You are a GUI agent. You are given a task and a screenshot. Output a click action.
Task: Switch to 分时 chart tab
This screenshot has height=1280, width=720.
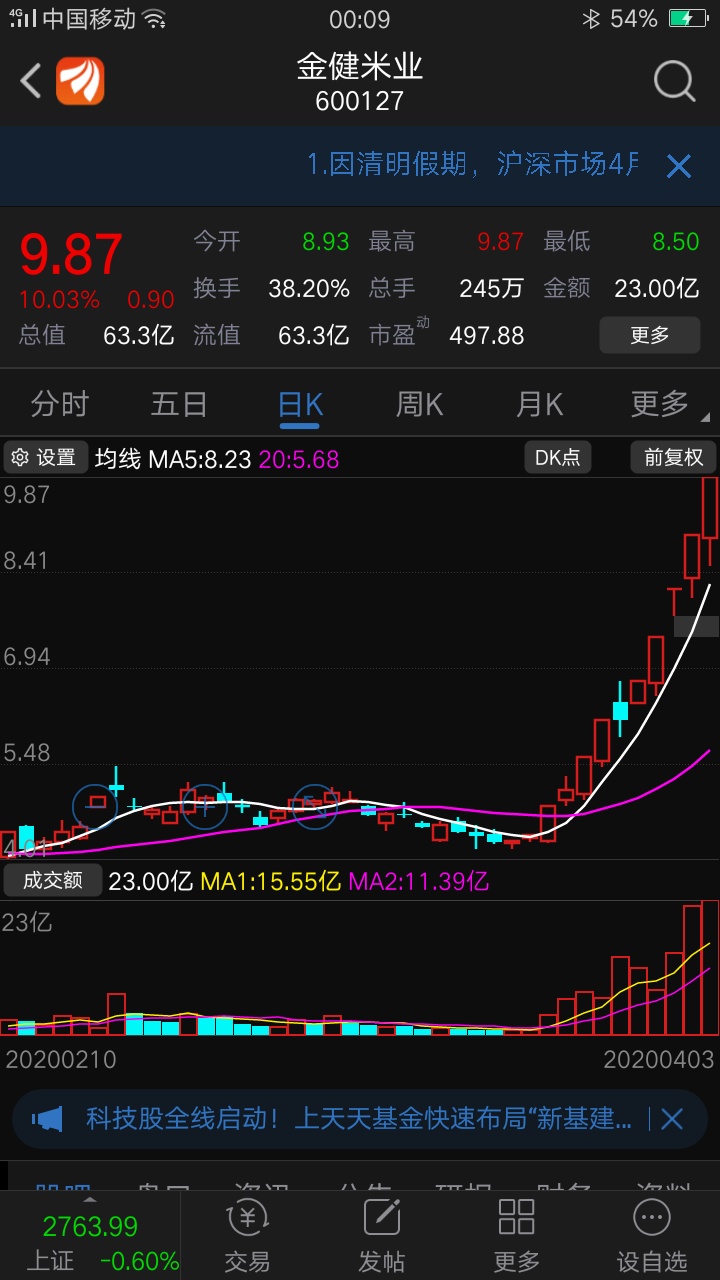60,404
